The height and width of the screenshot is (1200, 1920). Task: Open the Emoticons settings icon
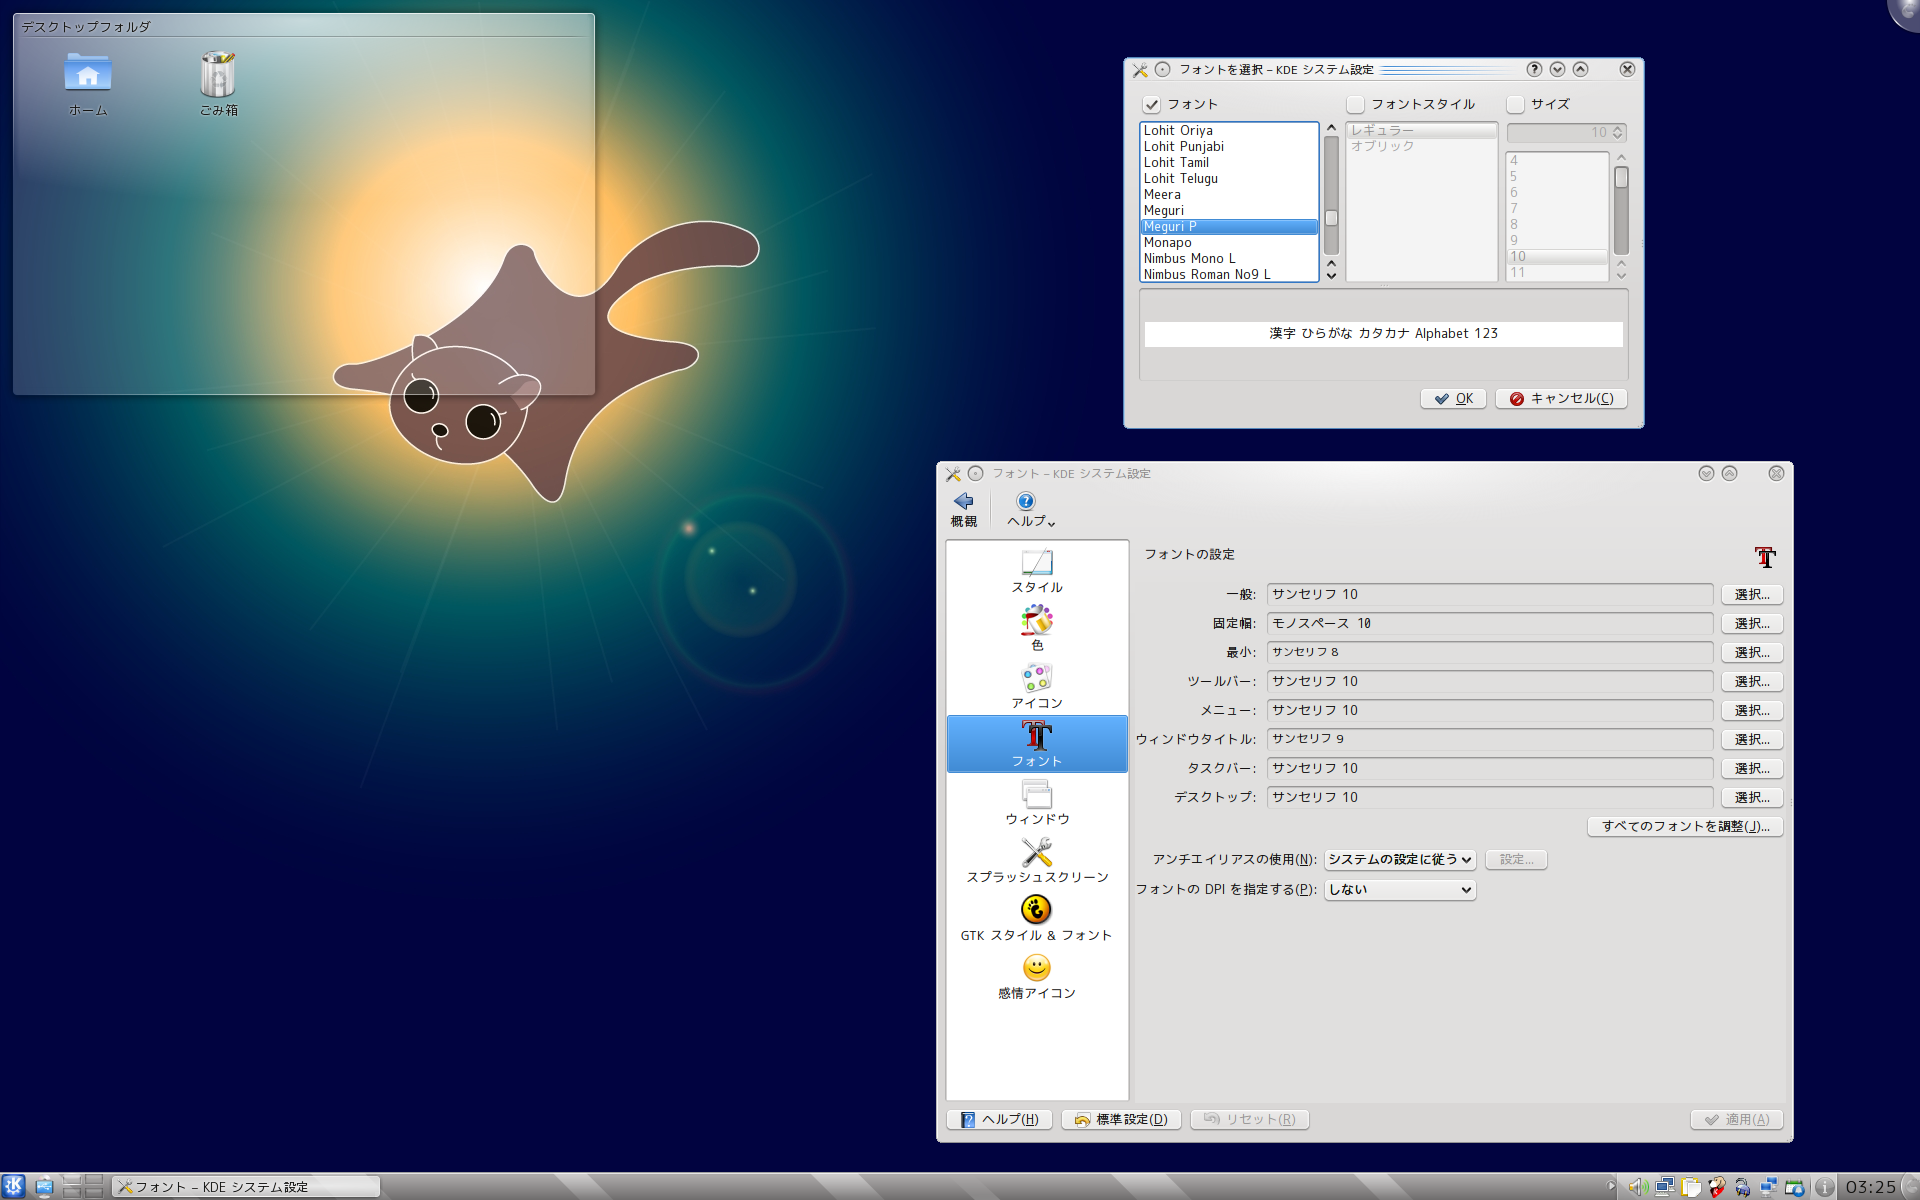click(1036, 976)
